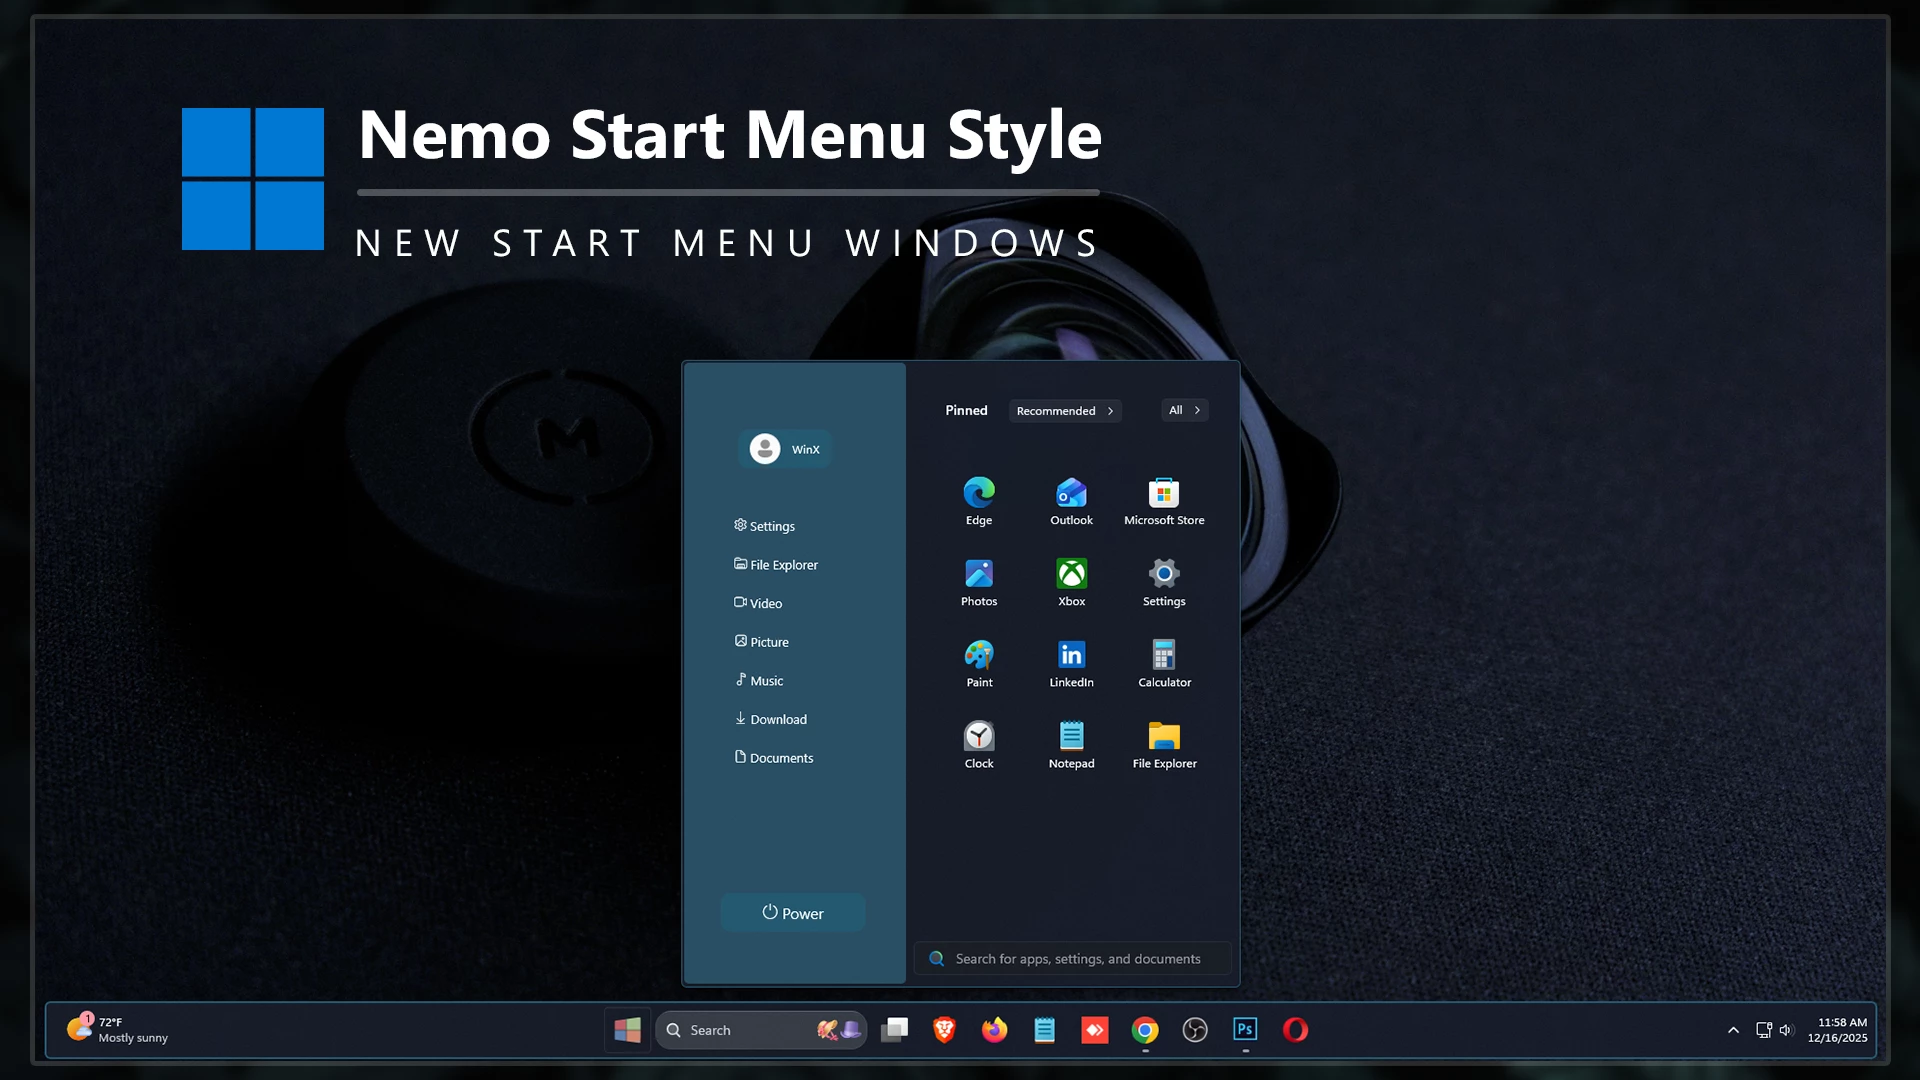Open Notepad from pinned apps
Viewport: 1920px width, 1080px height.
click(1071, 744)
